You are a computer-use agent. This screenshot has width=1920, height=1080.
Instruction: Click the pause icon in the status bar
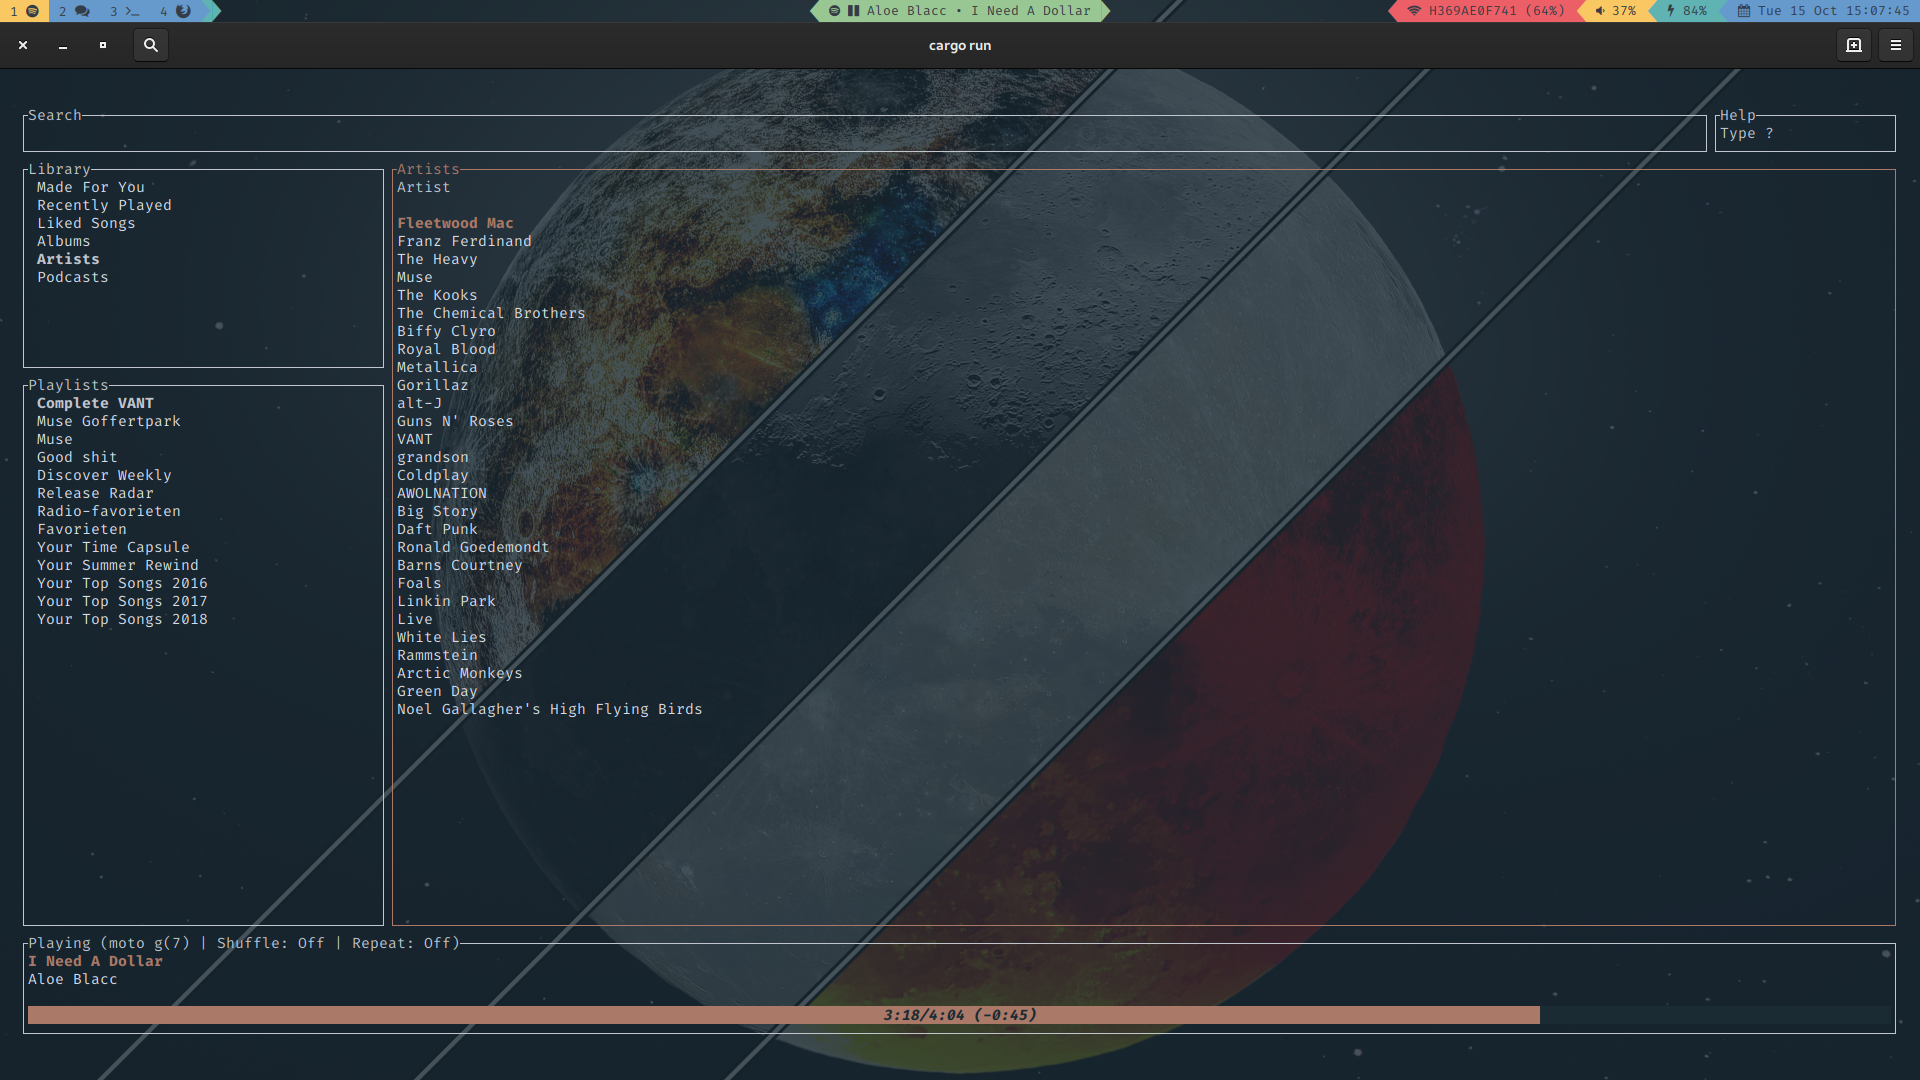(853, 11)
